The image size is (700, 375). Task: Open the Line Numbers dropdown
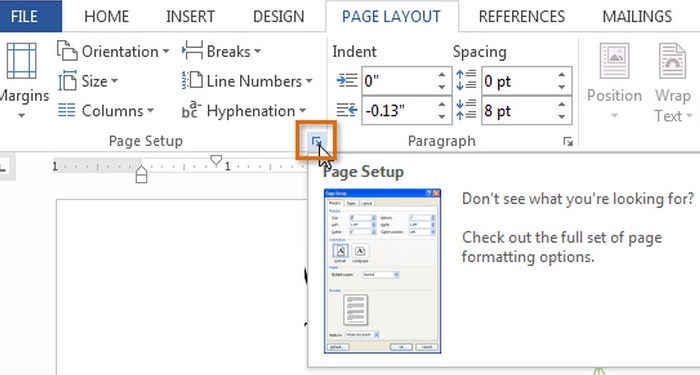(247, 81)
